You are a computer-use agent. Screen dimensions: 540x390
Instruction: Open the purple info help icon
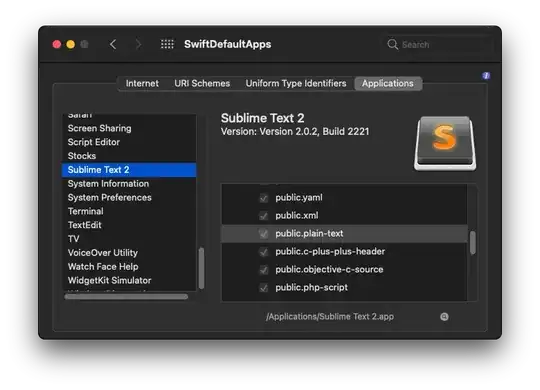(x=486, y=75)
